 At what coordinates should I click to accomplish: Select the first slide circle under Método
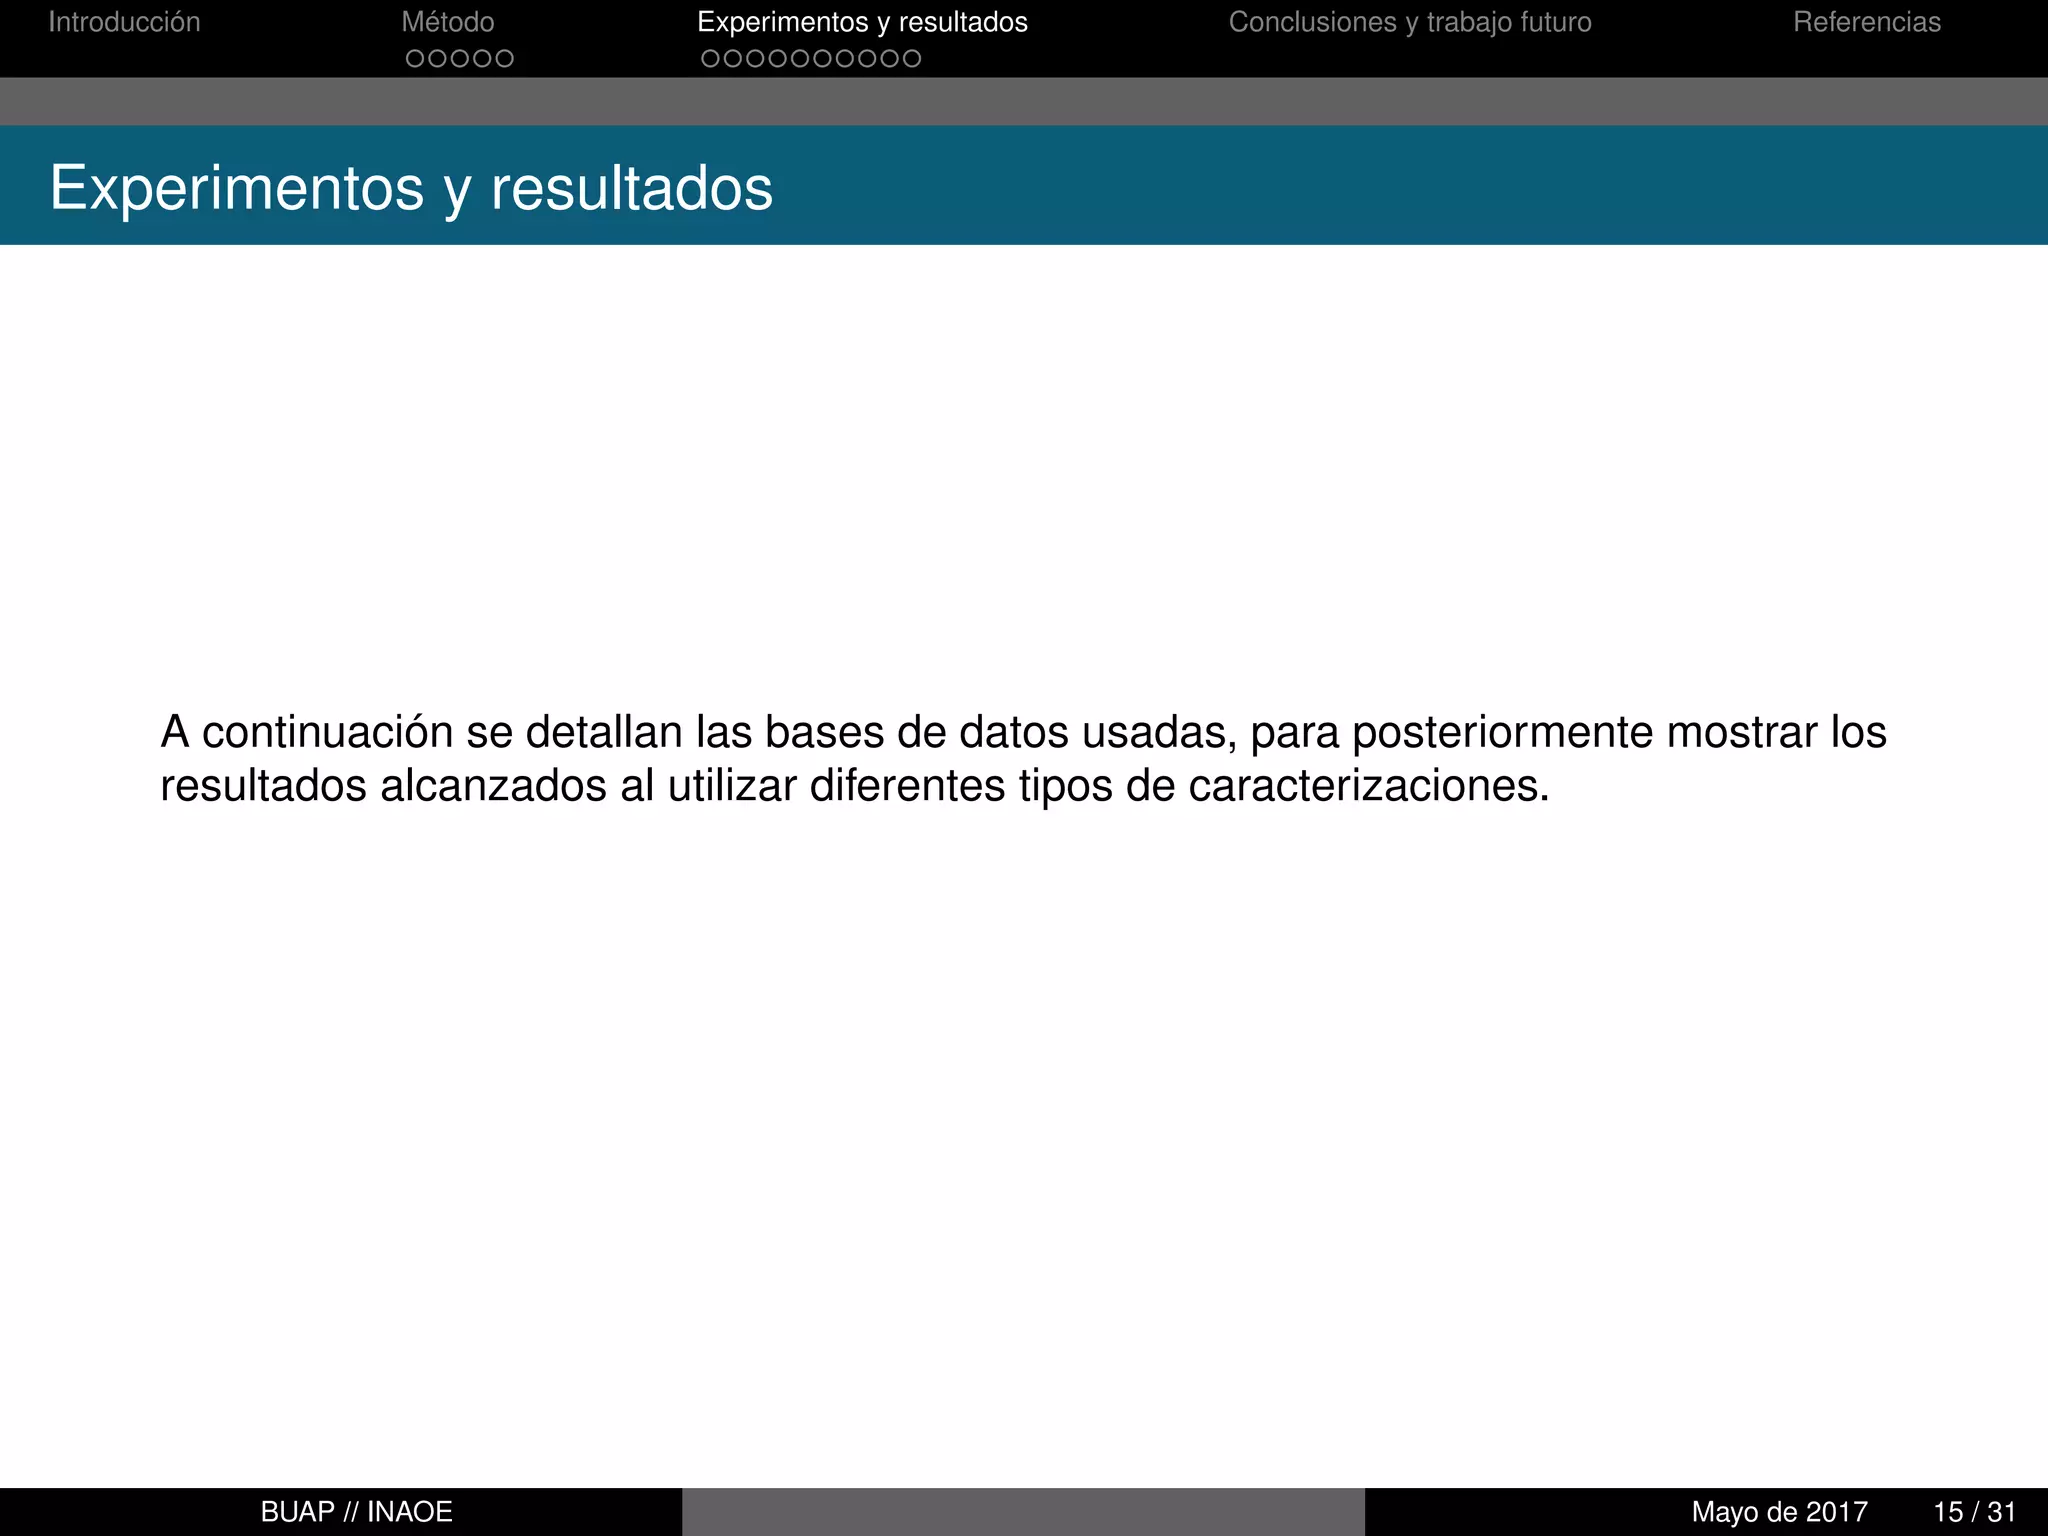[415, 59]
